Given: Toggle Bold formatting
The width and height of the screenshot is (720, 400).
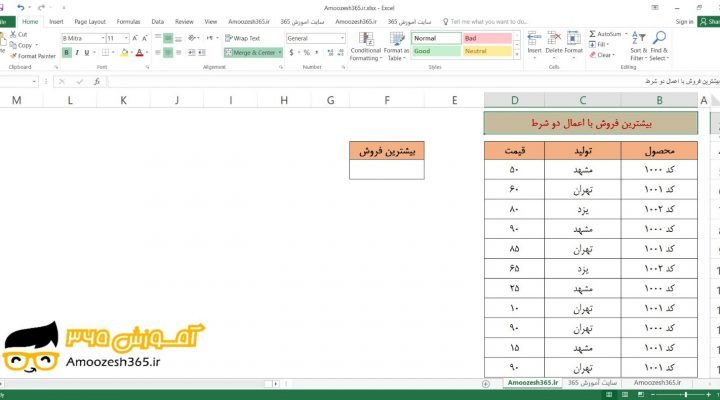Looking at the screenshot, I should click(67, 53).
